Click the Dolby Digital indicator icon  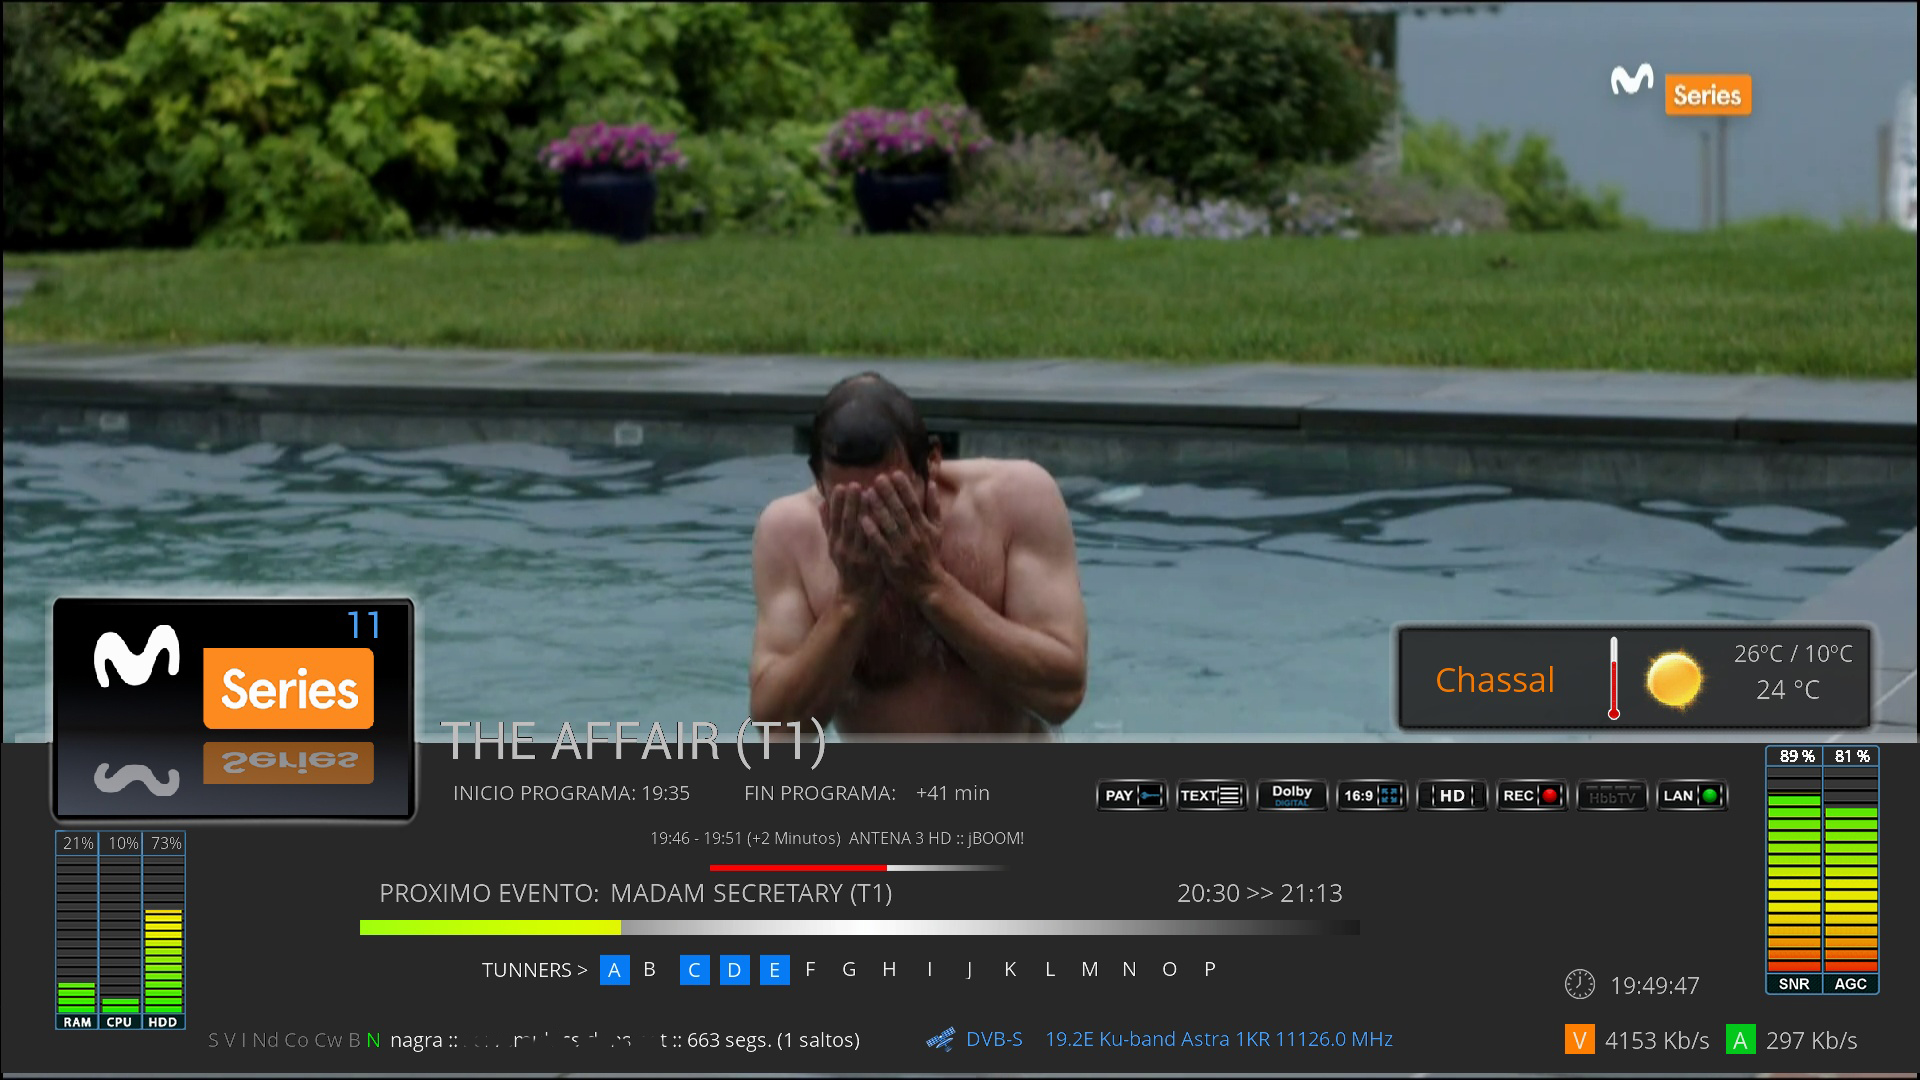pyautogui.click(x=1291, y=796)
